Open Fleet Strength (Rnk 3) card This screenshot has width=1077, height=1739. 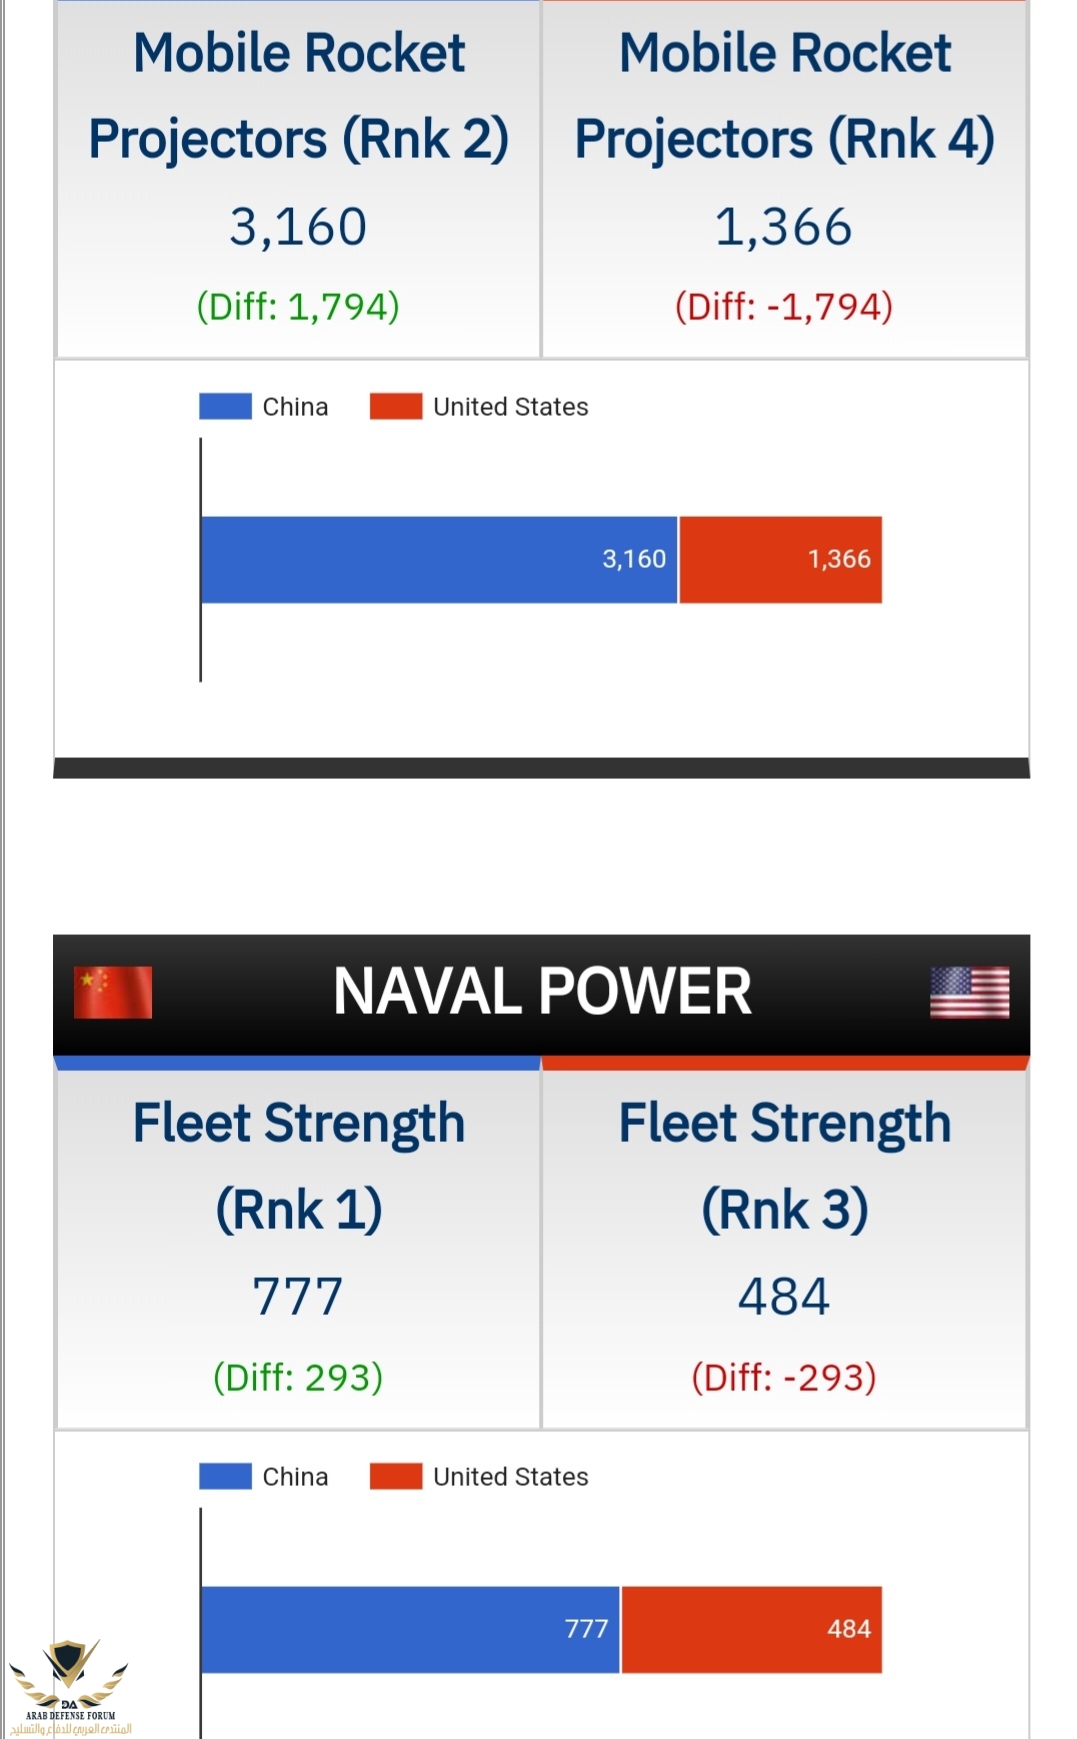785,1250
